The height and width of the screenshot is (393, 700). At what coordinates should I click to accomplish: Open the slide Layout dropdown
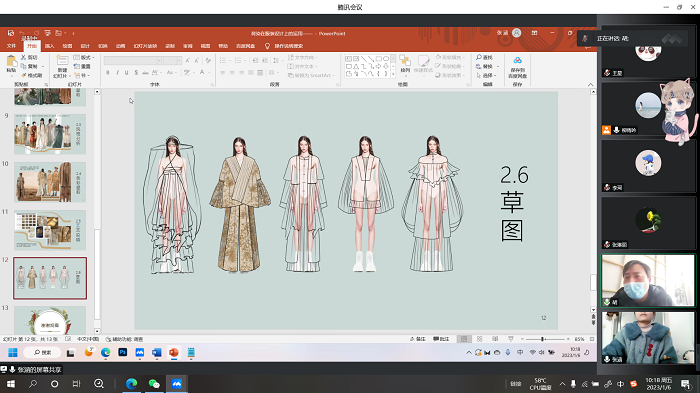pos(84,58)
